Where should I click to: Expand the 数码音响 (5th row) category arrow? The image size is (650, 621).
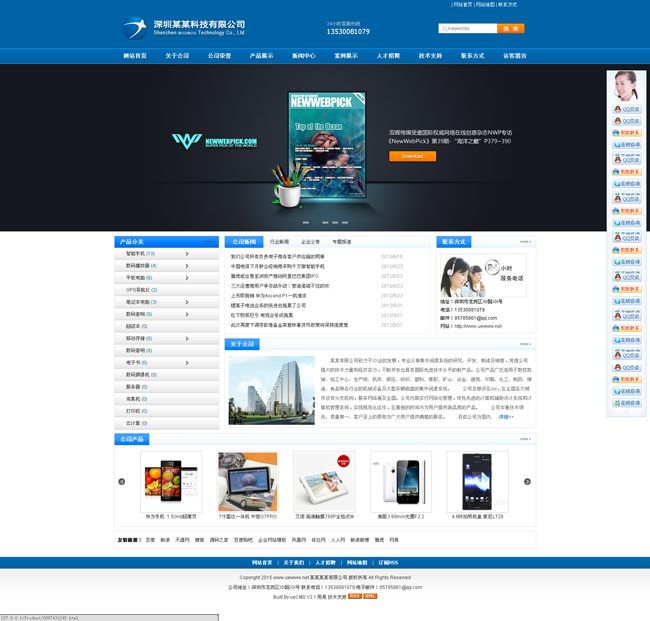pyautogui.click(x=187, y=314)
